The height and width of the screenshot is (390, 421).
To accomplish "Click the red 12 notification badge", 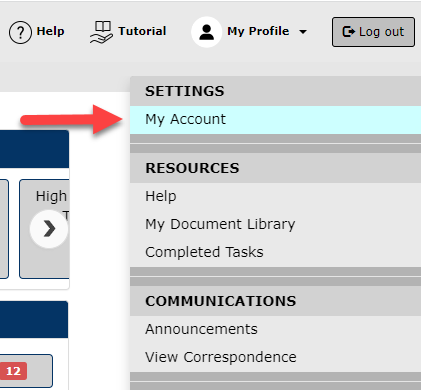I will 13,371.
